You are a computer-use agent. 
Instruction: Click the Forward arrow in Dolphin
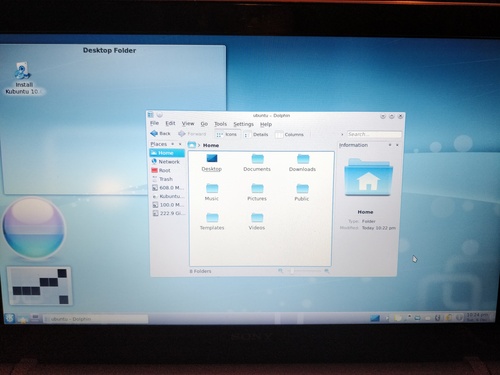click(192, 134)
